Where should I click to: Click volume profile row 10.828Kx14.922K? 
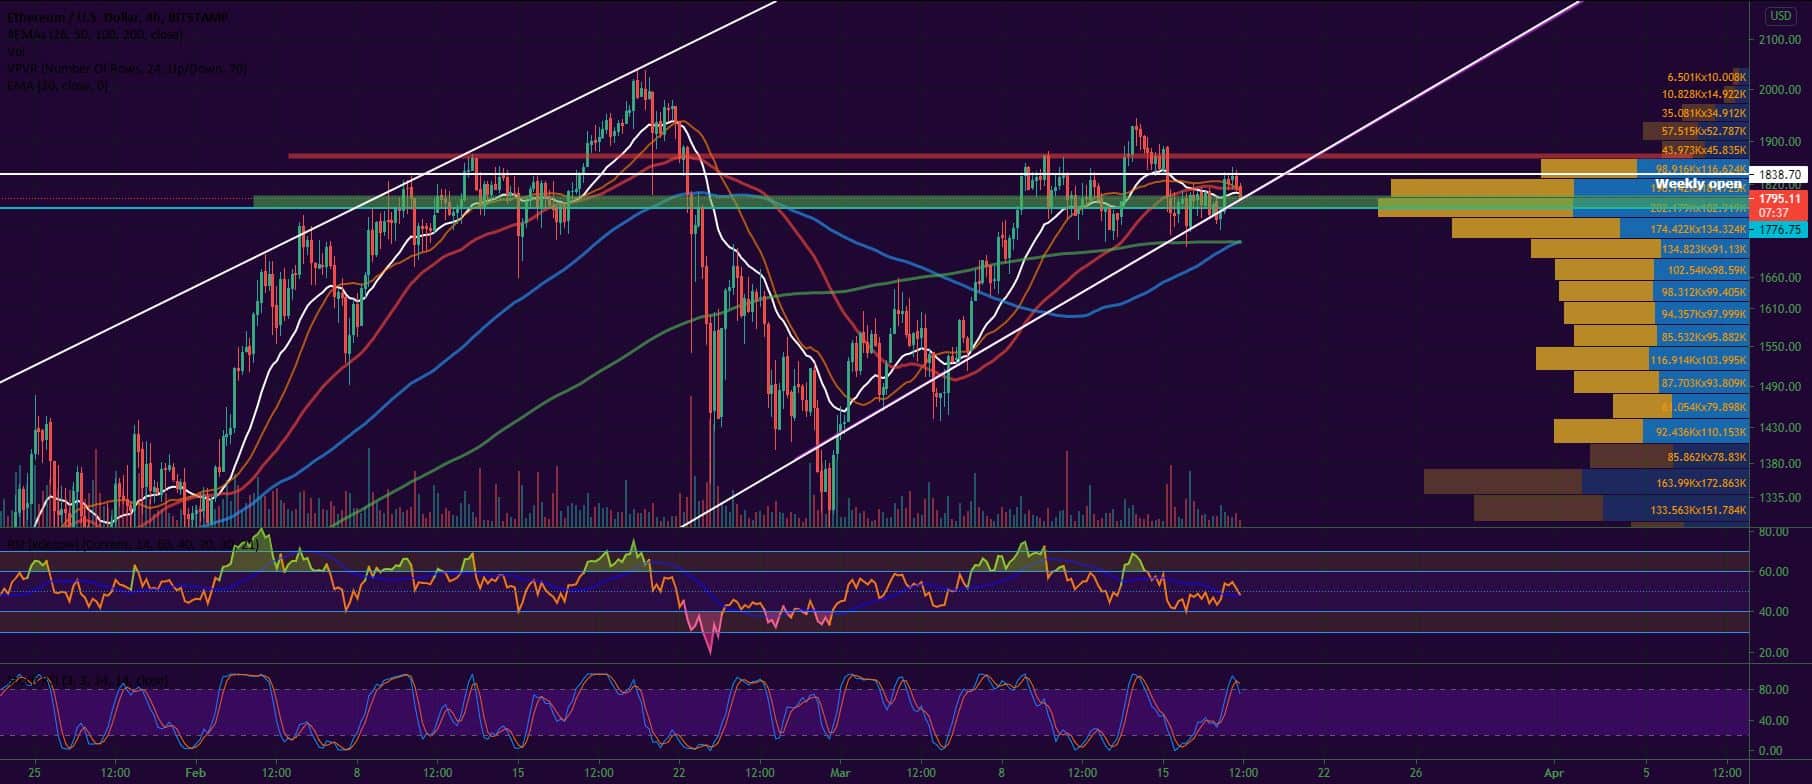click(1704, 95)
